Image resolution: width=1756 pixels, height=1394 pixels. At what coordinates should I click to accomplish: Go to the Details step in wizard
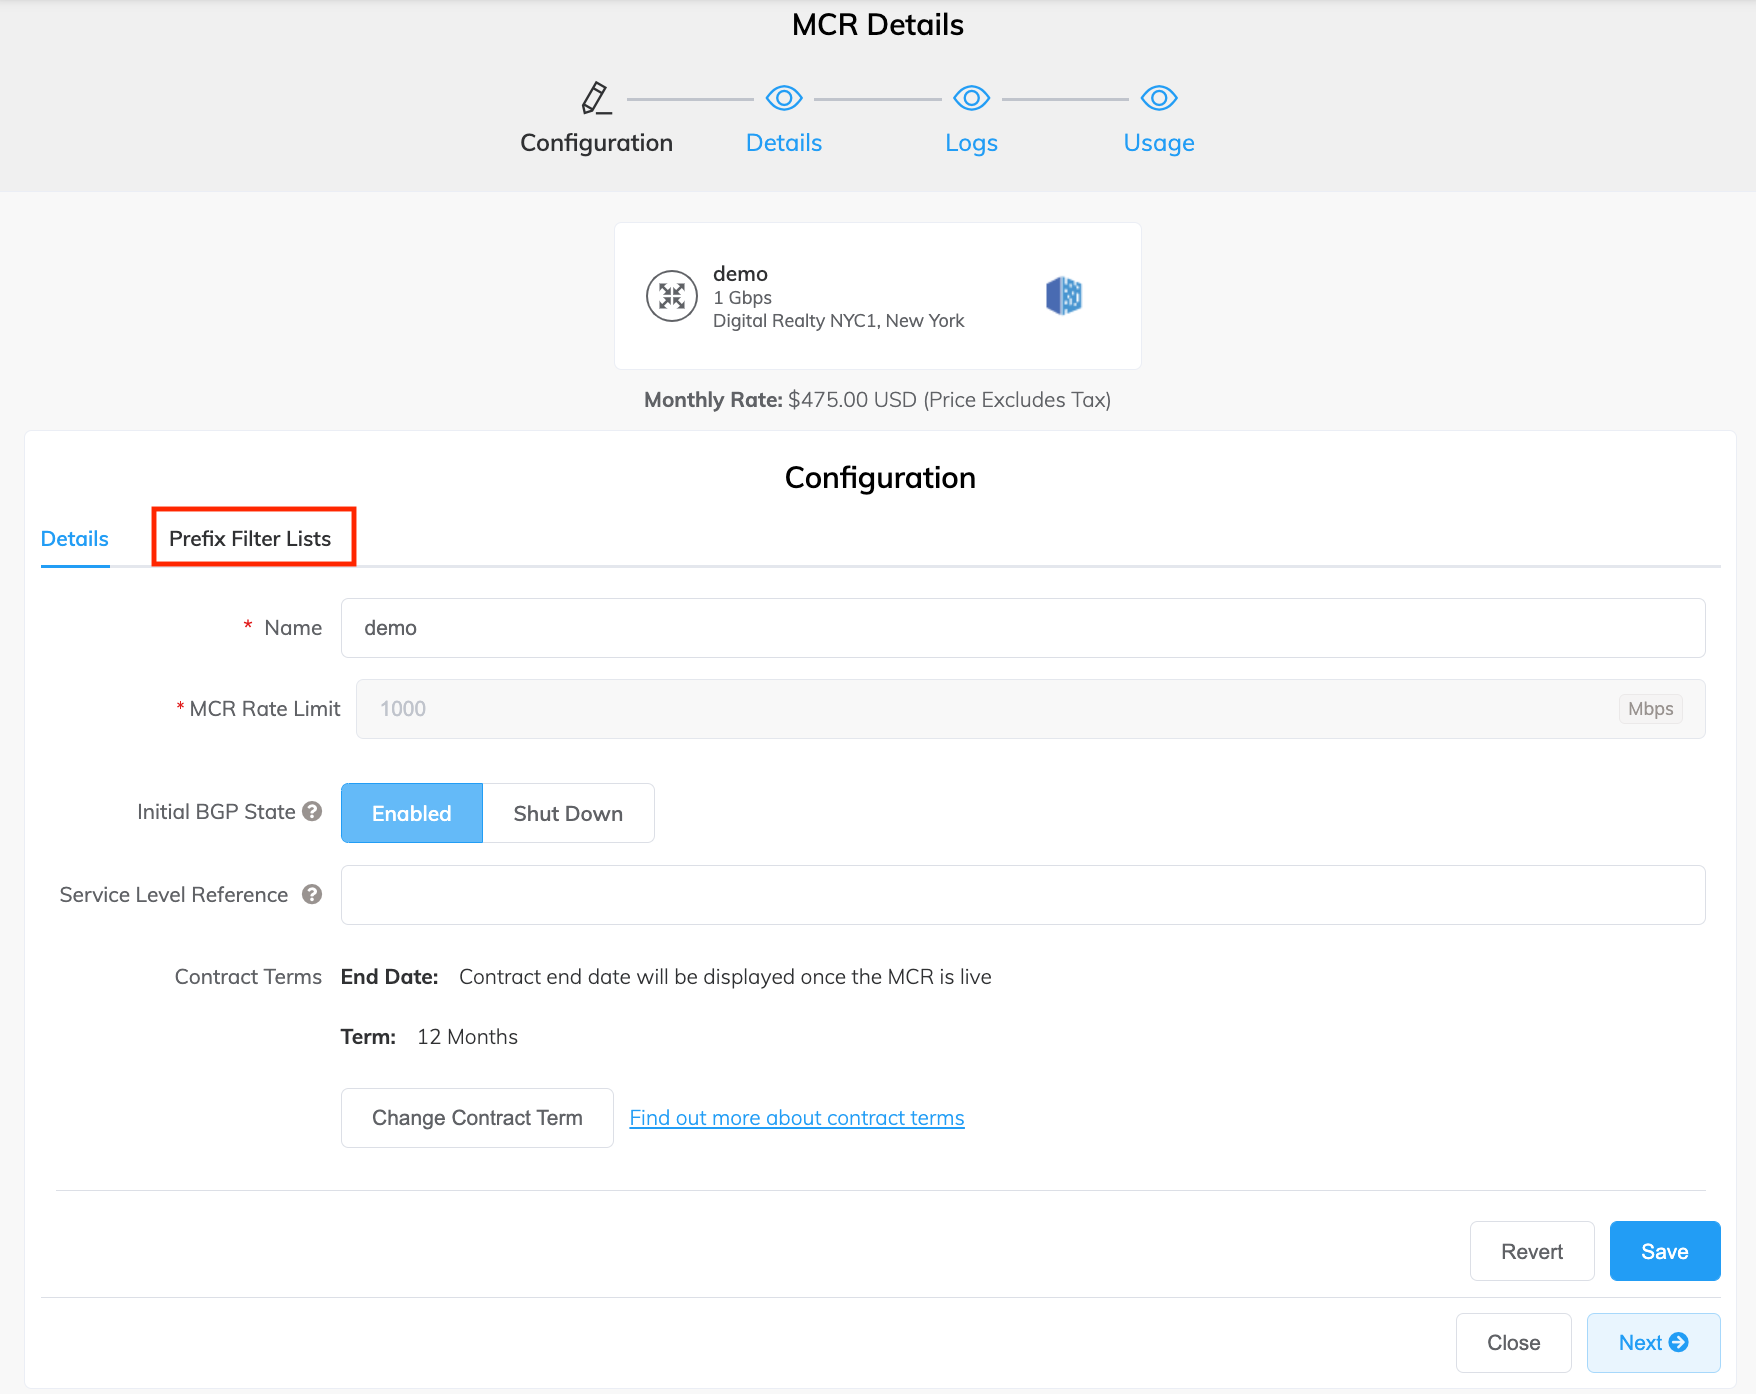pos(784,143)
